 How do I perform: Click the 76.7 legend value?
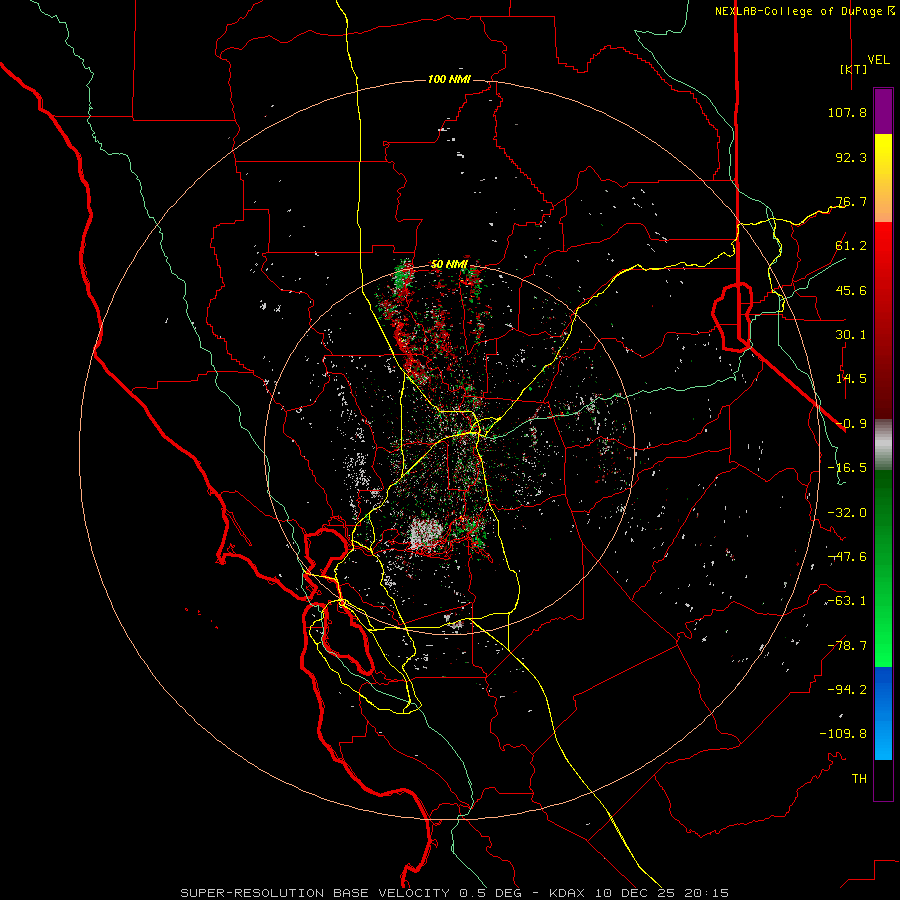(851, 201)
